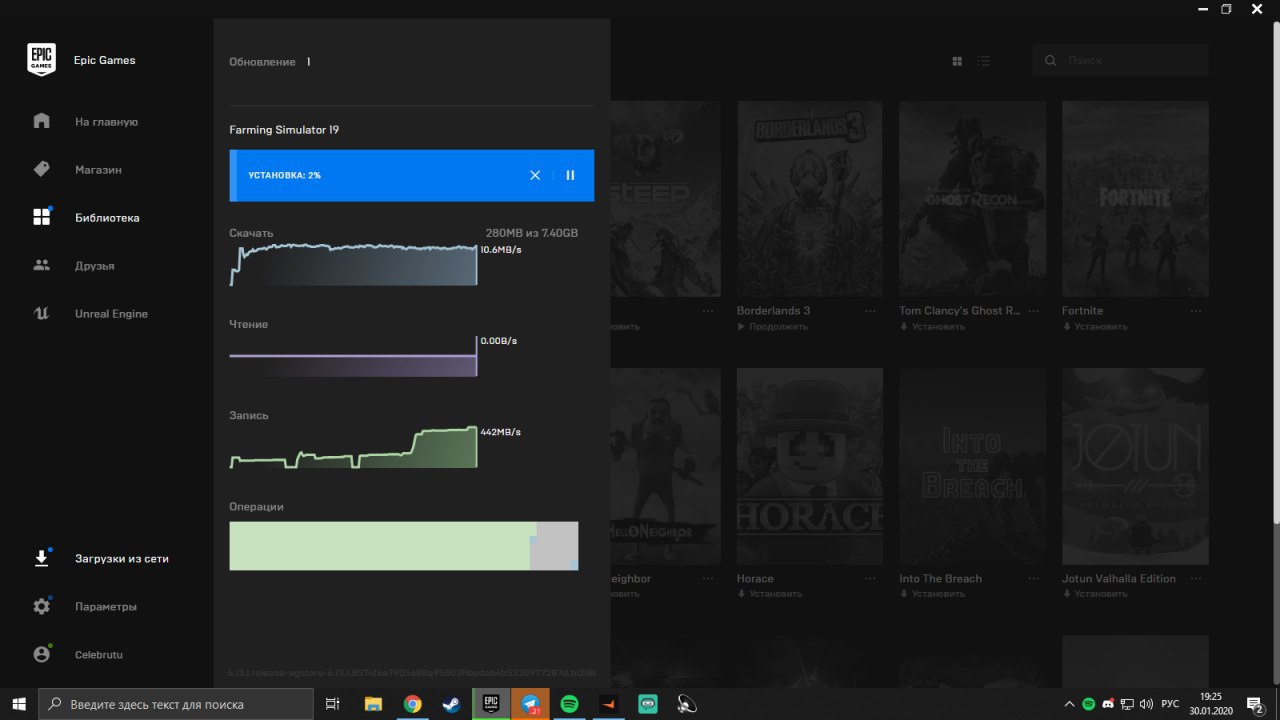
Task: Open Task View on the taskbar
Action: point(333,704)
